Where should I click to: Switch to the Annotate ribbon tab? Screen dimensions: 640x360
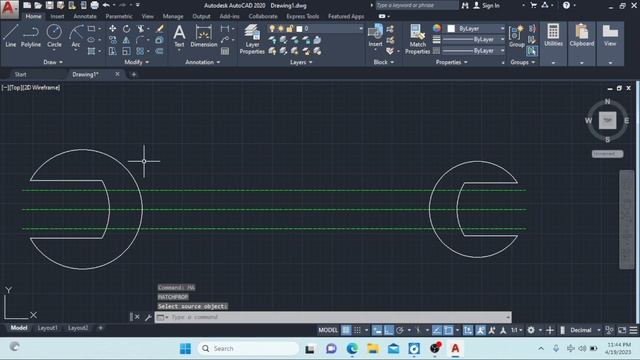[85, 16]
